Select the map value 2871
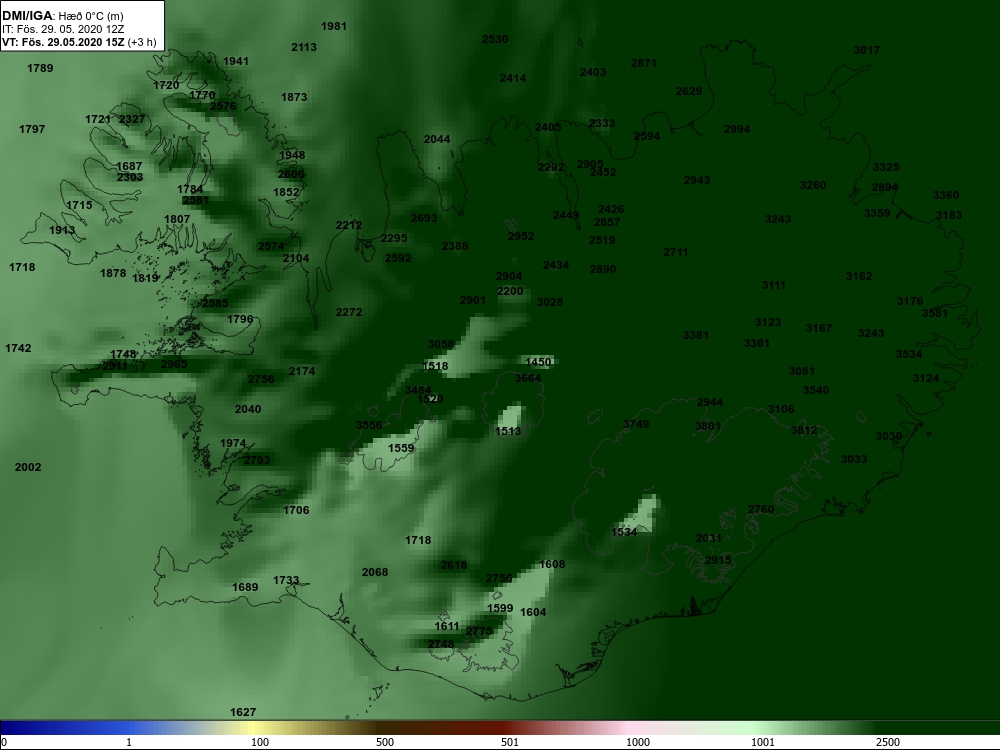1000x750 pixels. click(643, 63)
